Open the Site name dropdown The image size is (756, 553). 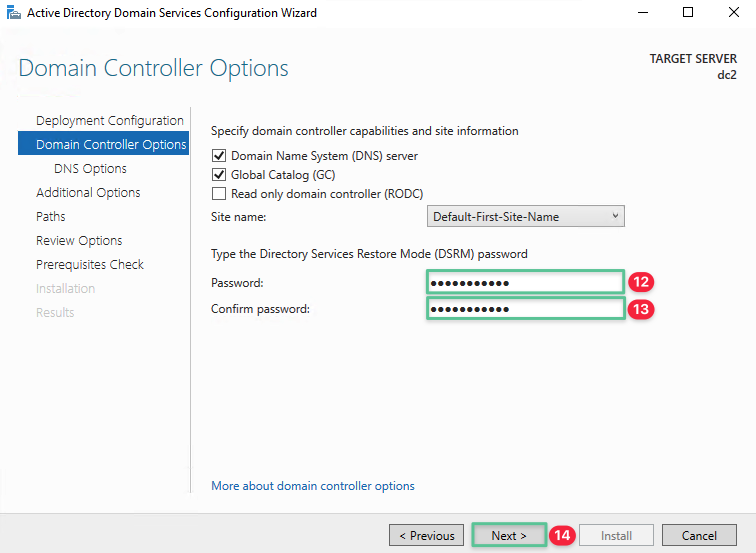[526, 216]
